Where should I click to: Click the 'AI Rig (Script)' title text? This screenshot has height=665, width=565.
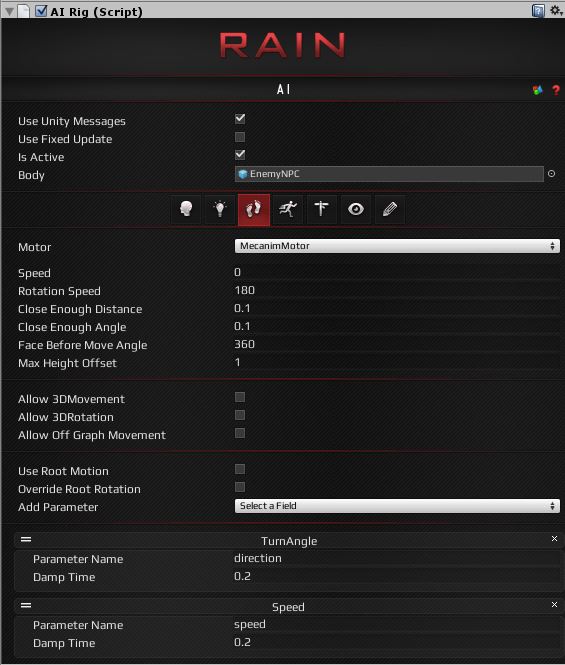(96, 12)
